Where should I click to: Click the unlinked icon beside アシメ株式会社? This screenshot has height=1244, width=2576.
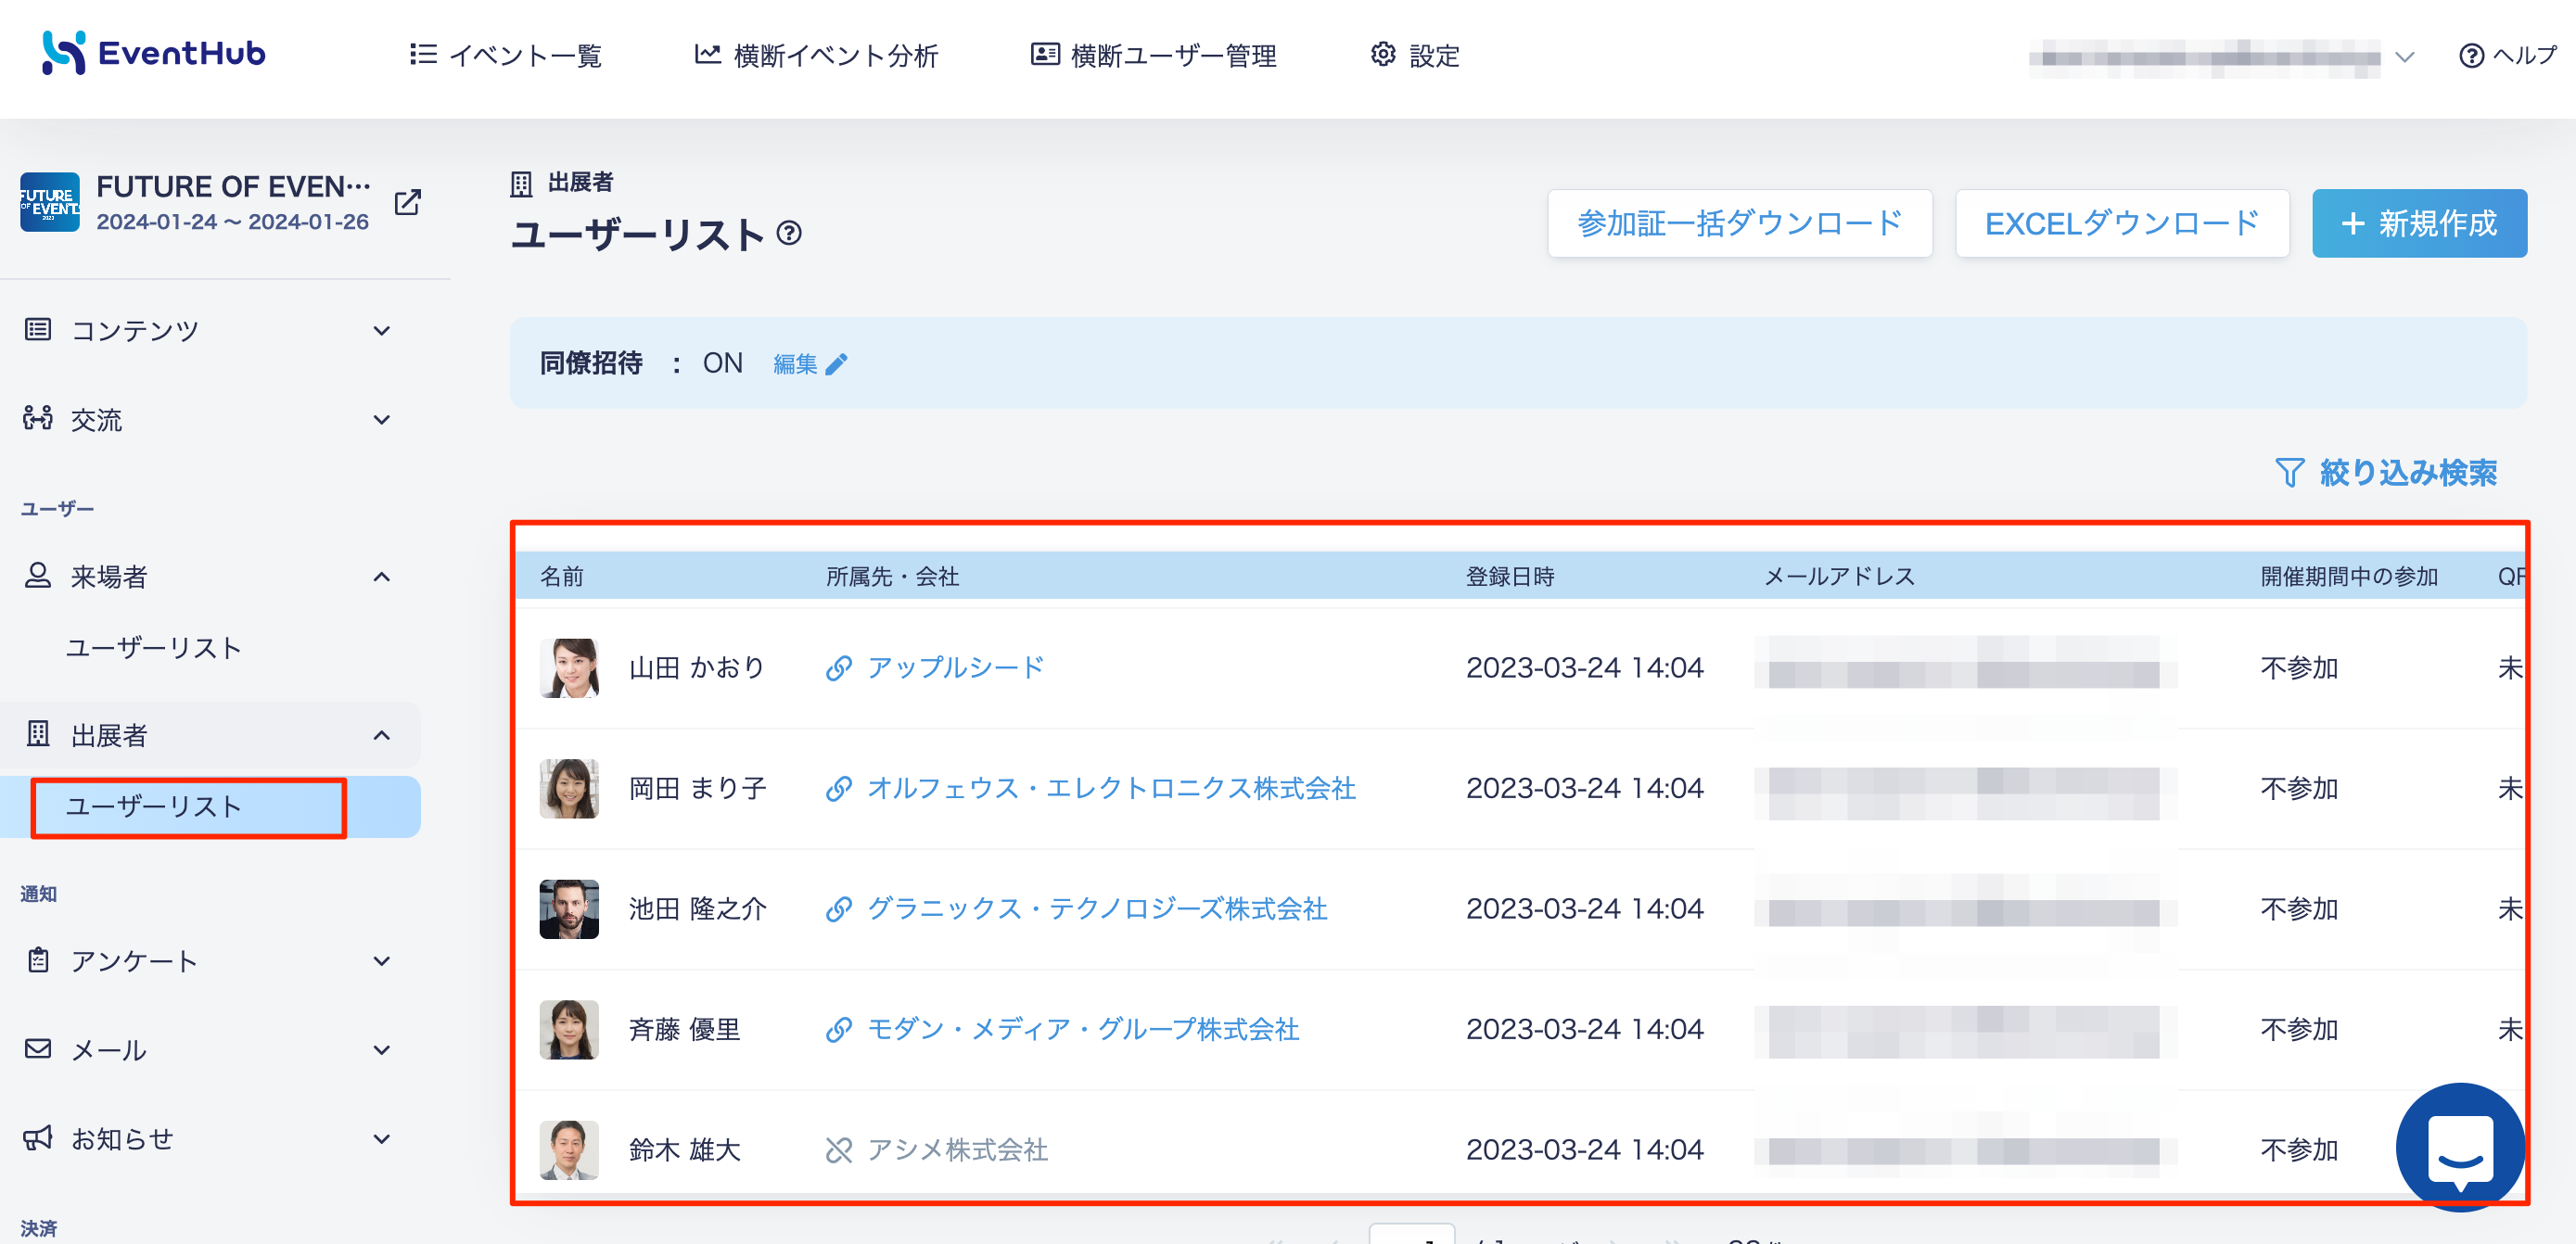[x=838, y=1150]
